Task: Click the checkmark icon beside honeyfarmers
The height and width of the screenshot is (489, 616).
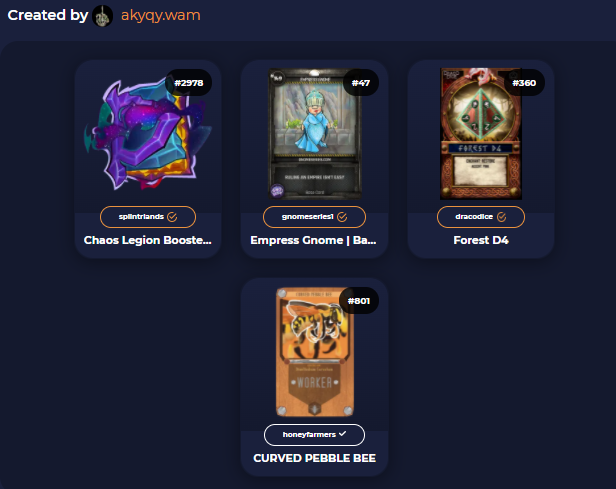Action: pos(343,434)
